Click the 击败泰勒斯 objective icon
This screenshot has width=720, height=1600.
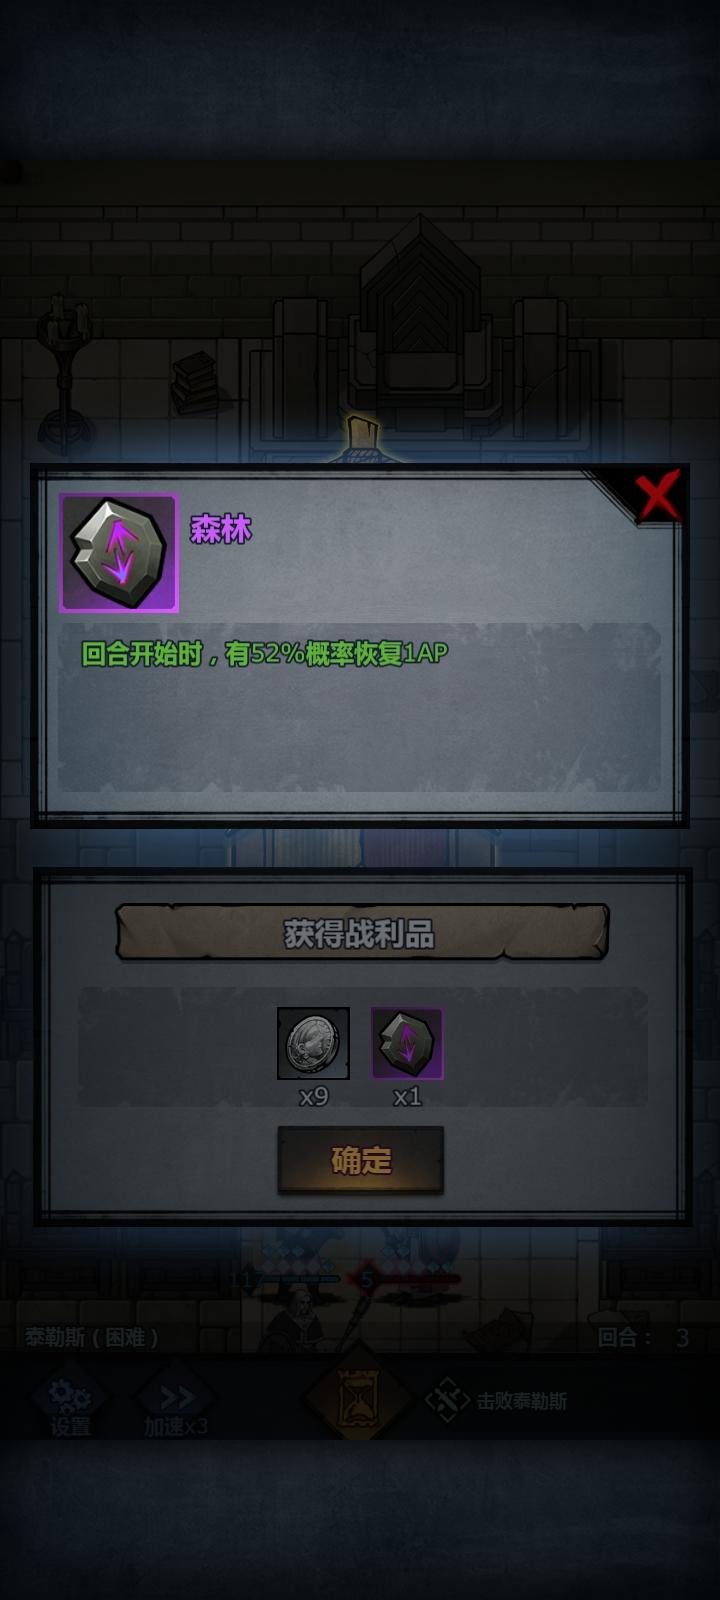point(448,1400)
